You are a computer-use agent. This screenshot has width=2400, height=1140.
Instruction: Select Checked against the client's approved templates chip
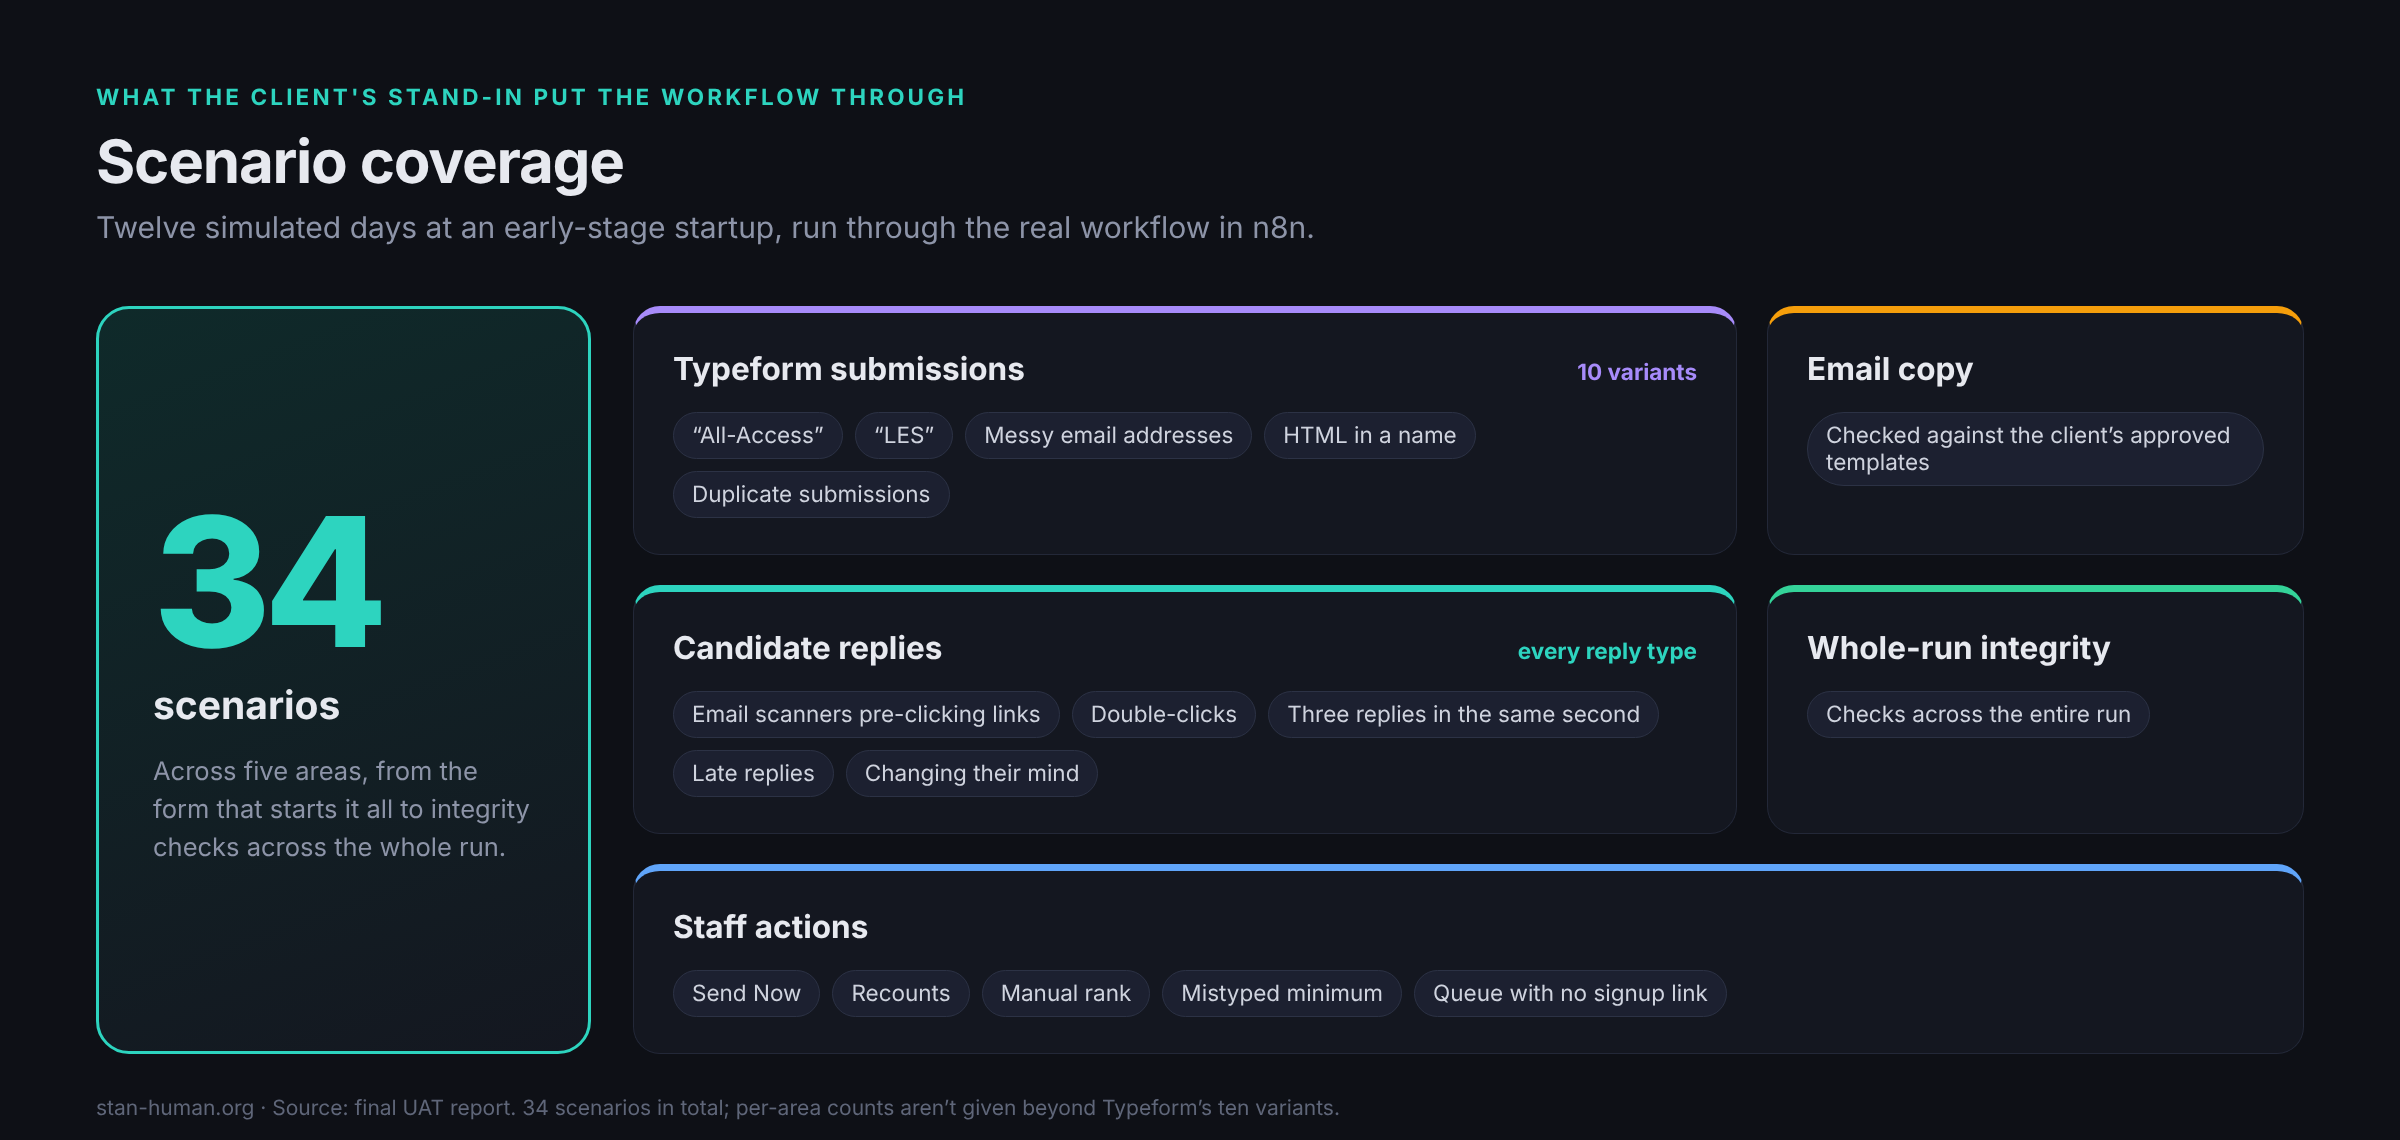tap(2034, 449)
